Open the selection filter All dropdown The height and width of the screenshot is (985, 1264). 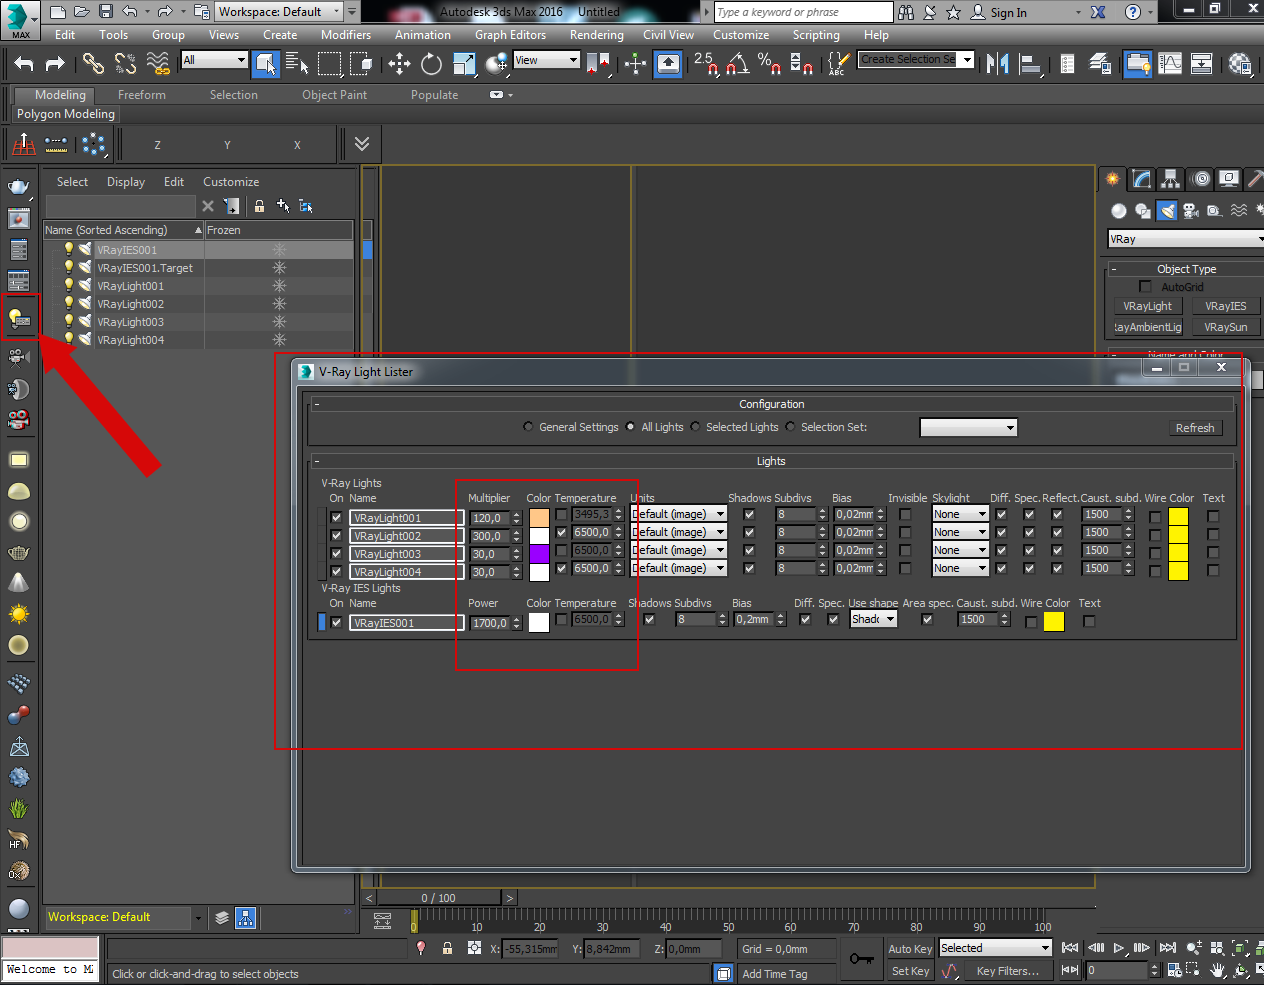(214, 60)
